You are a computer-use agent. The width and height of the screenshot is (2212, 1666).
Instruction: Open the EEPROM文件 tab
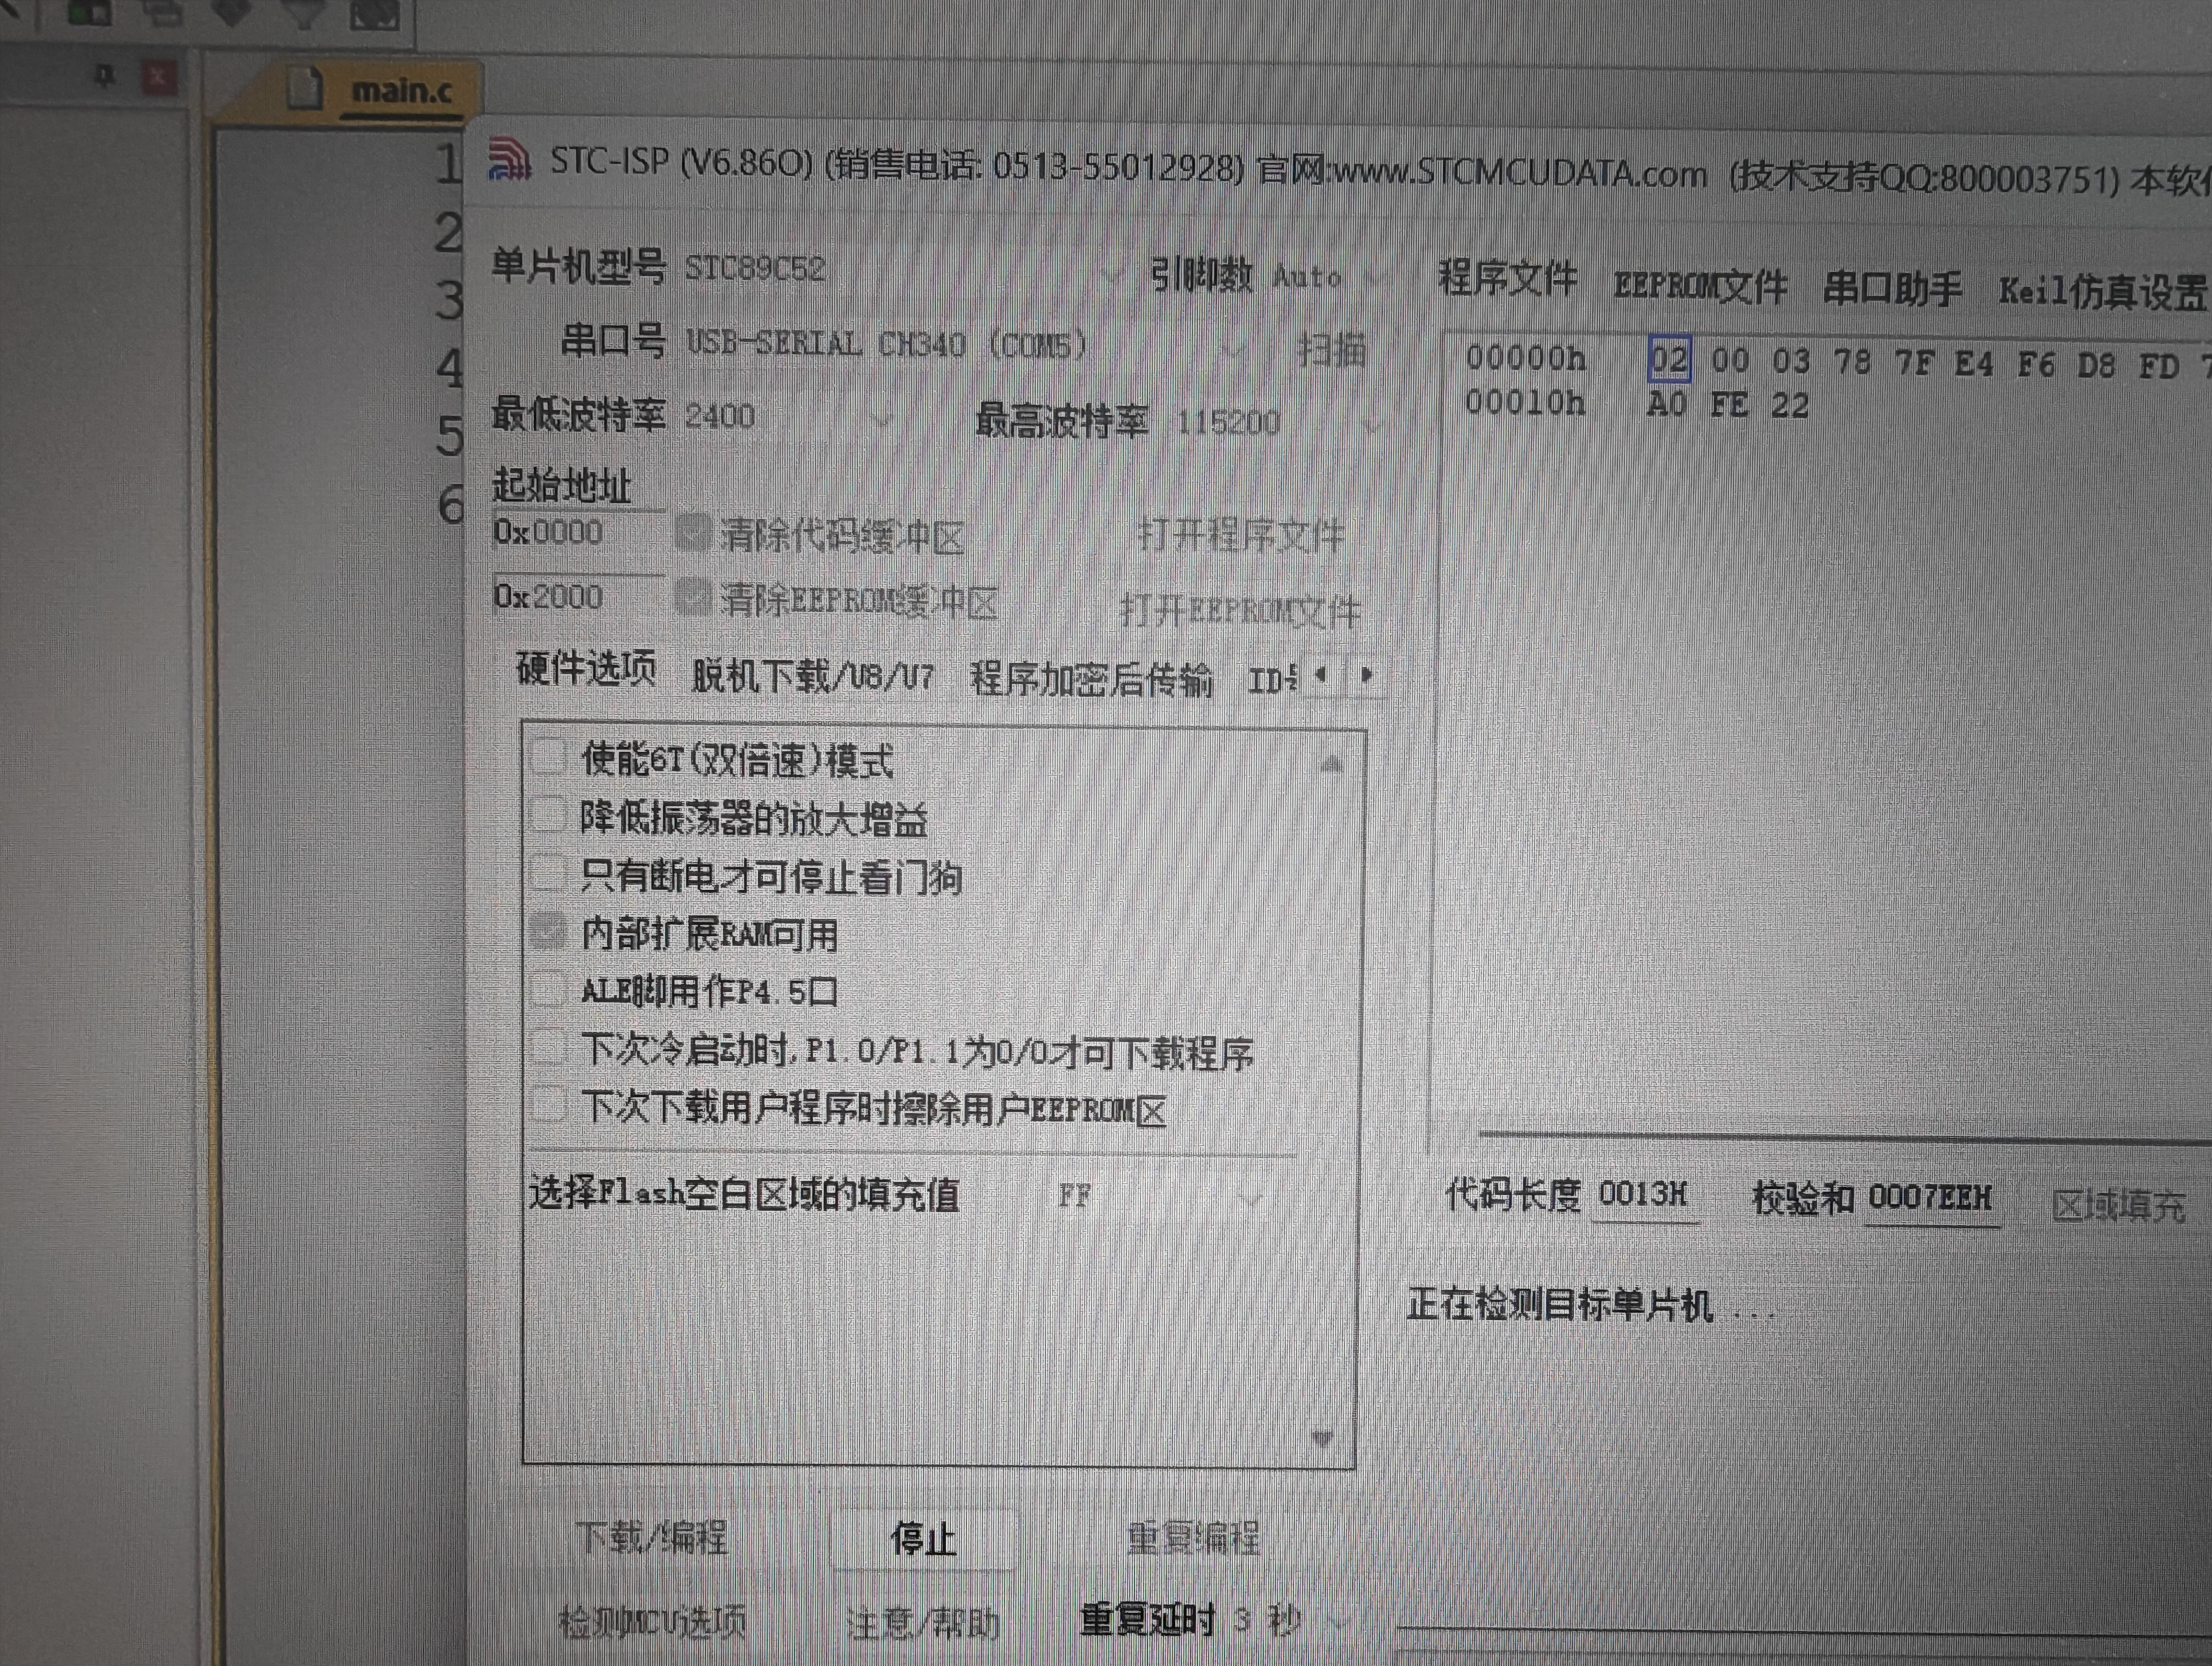click(x=1700, y=286)
